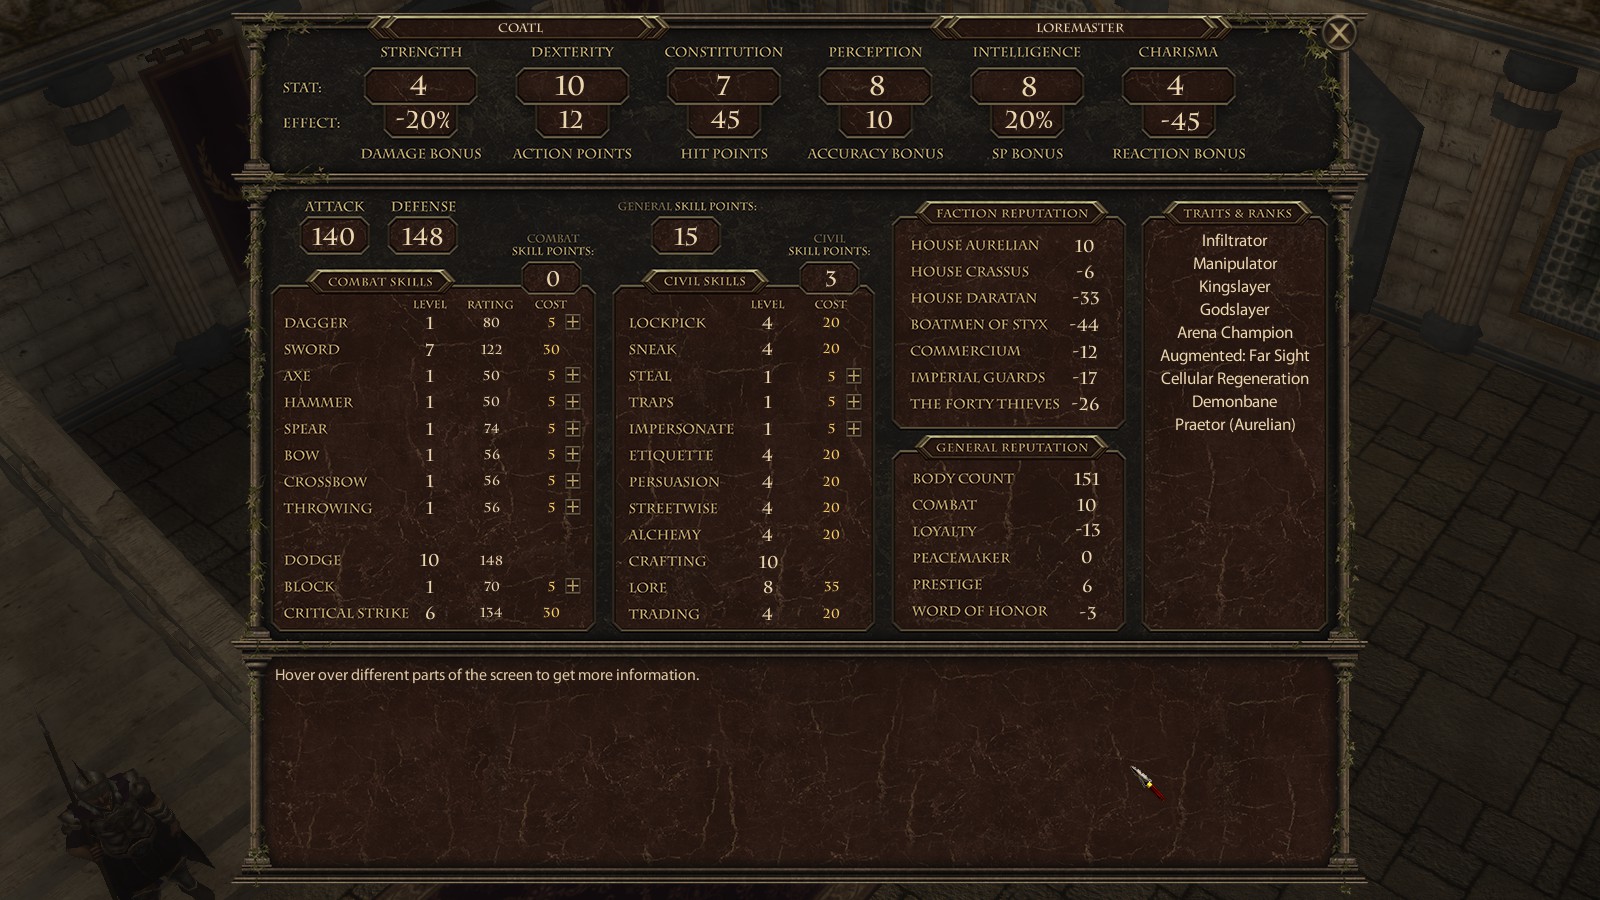The width and height of the screenshot is (1600, 900).
Task: Click the Civil Skill Points value 3
Action: pyautogui.click(x=830, y=279)
